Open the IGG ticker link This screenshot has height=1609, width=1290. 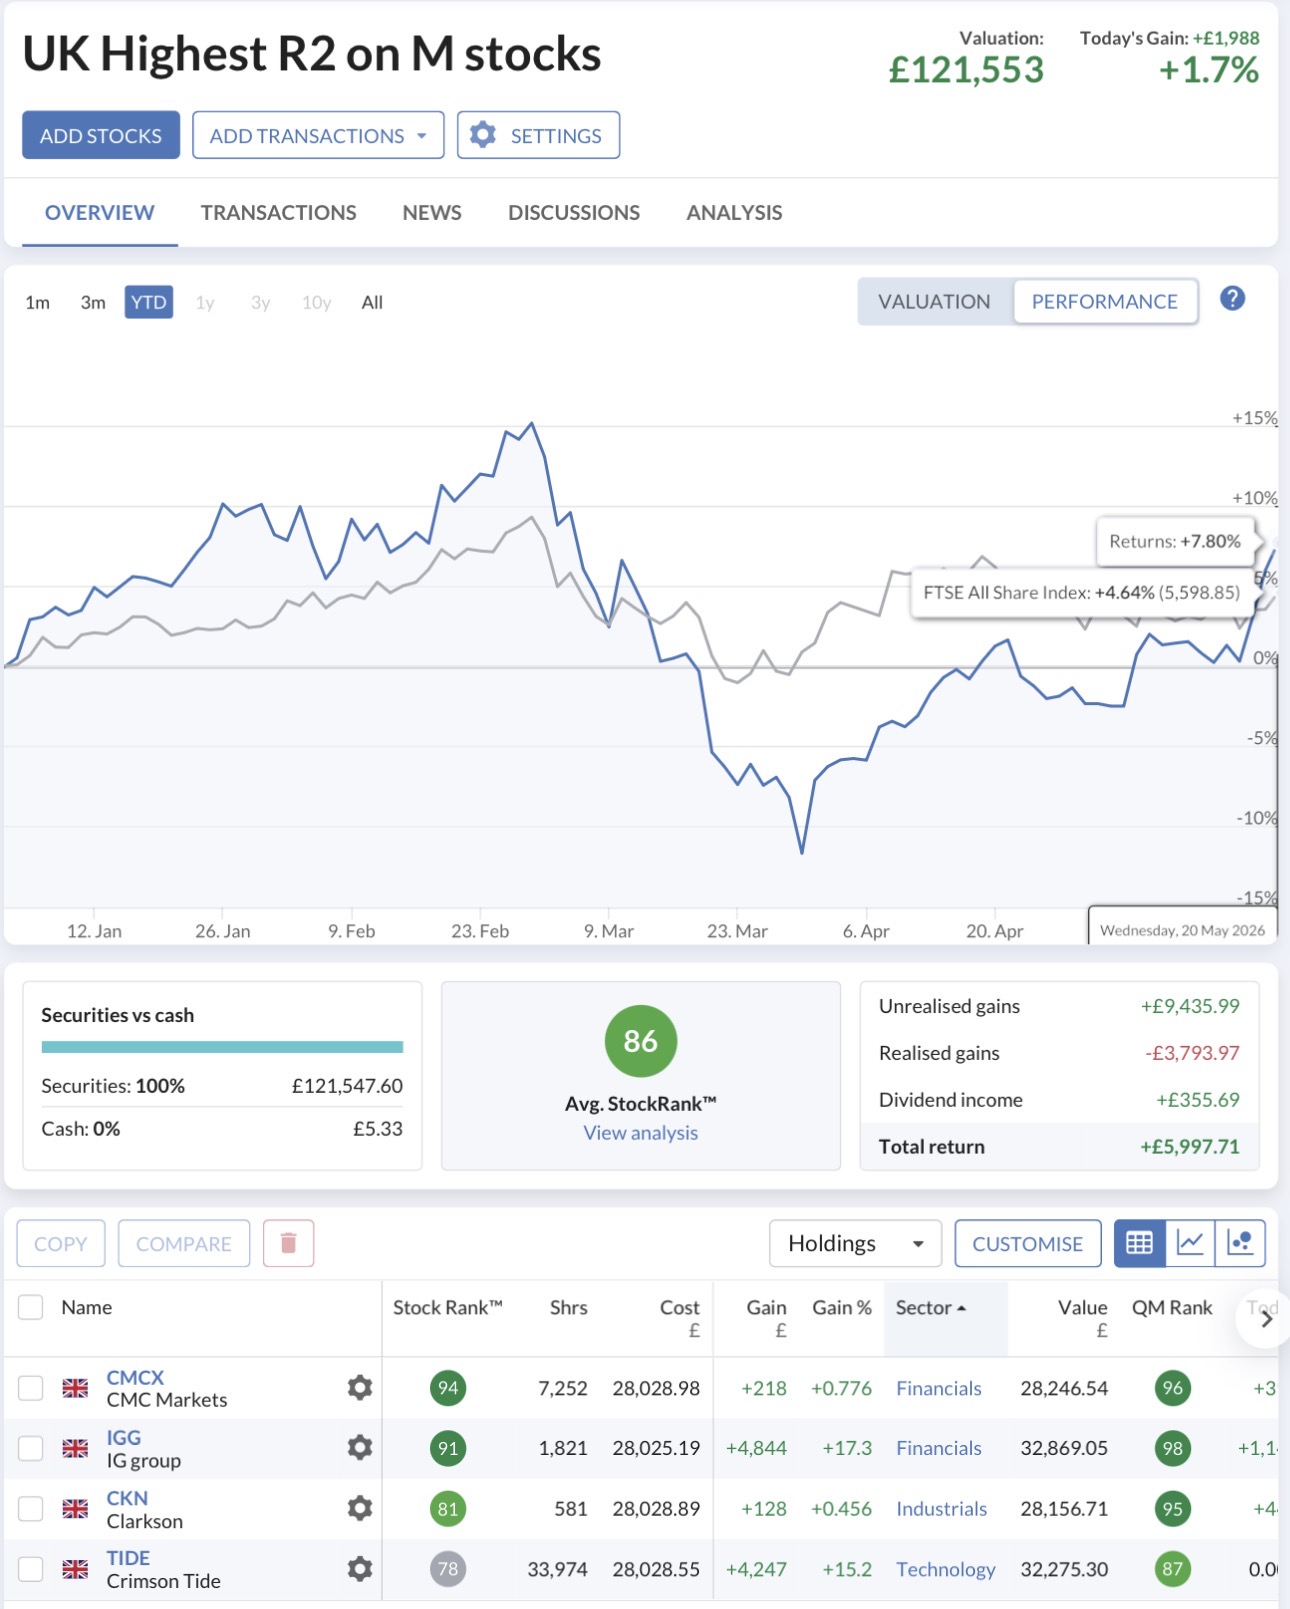(x=124, y=1437)
